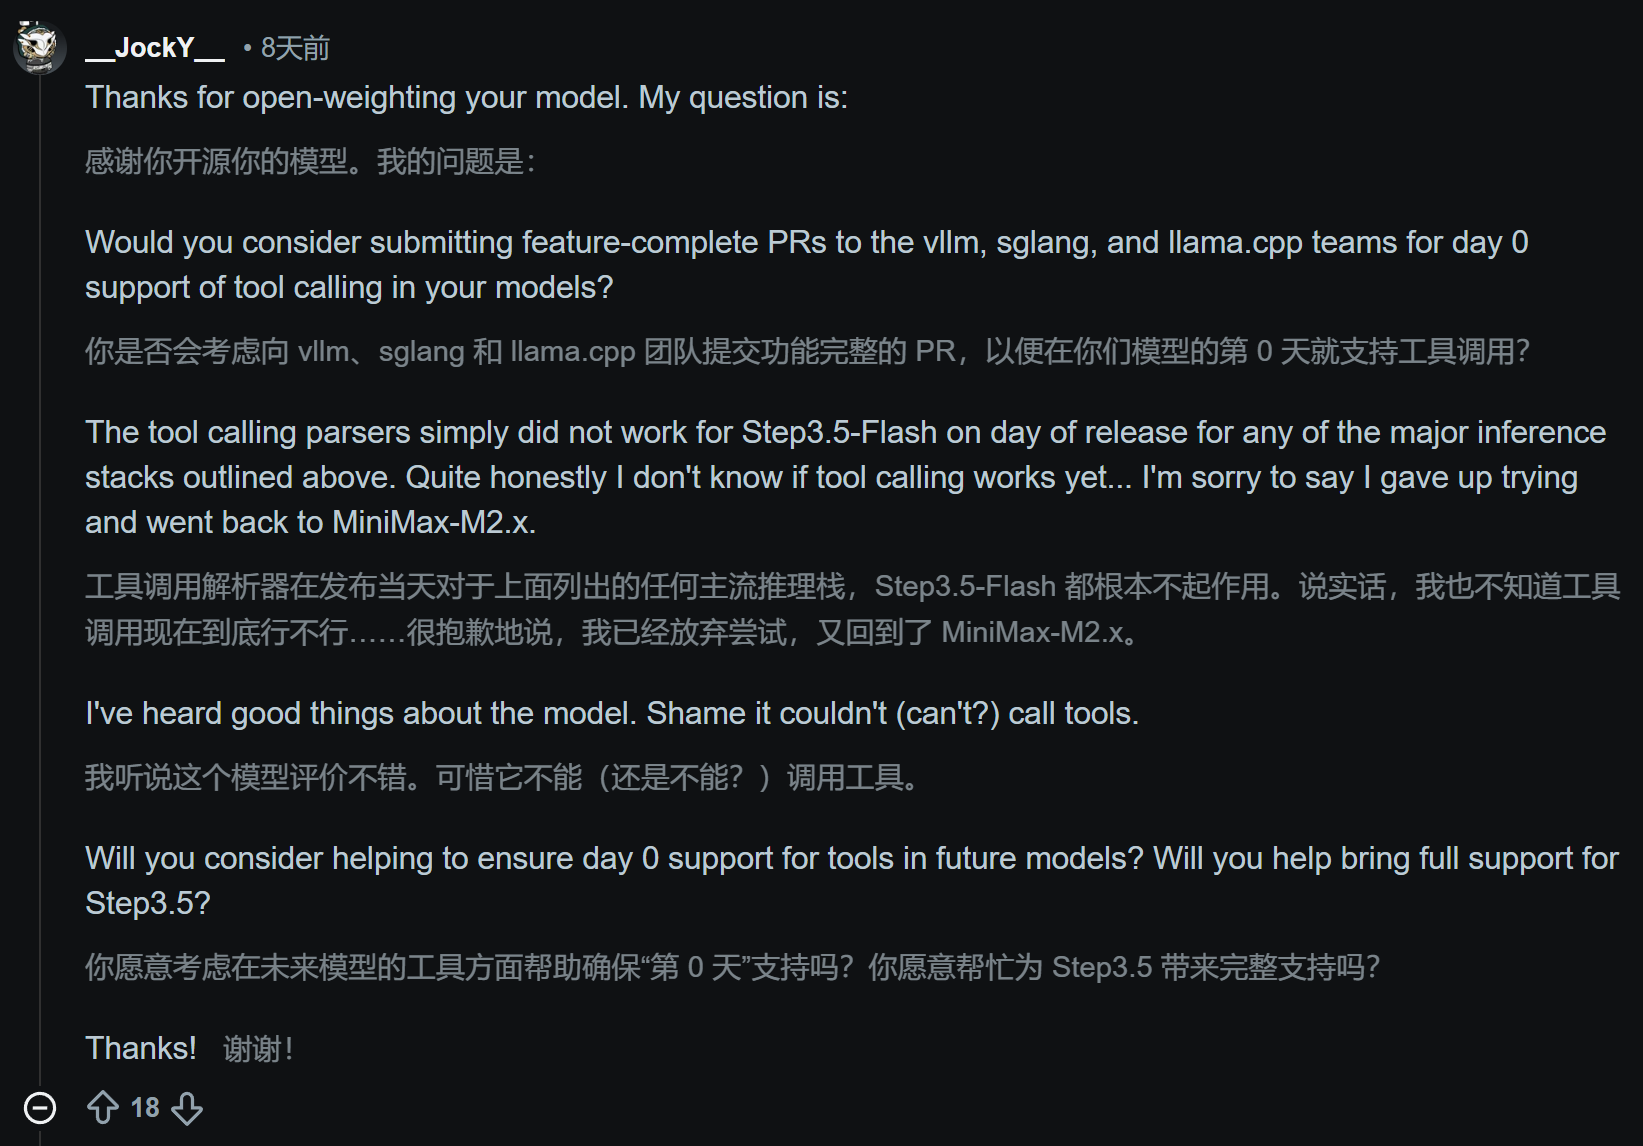Click the Chinese translation mentioning vllm、sglang
Screen dimensions: 1643x1146
point(806,351)
